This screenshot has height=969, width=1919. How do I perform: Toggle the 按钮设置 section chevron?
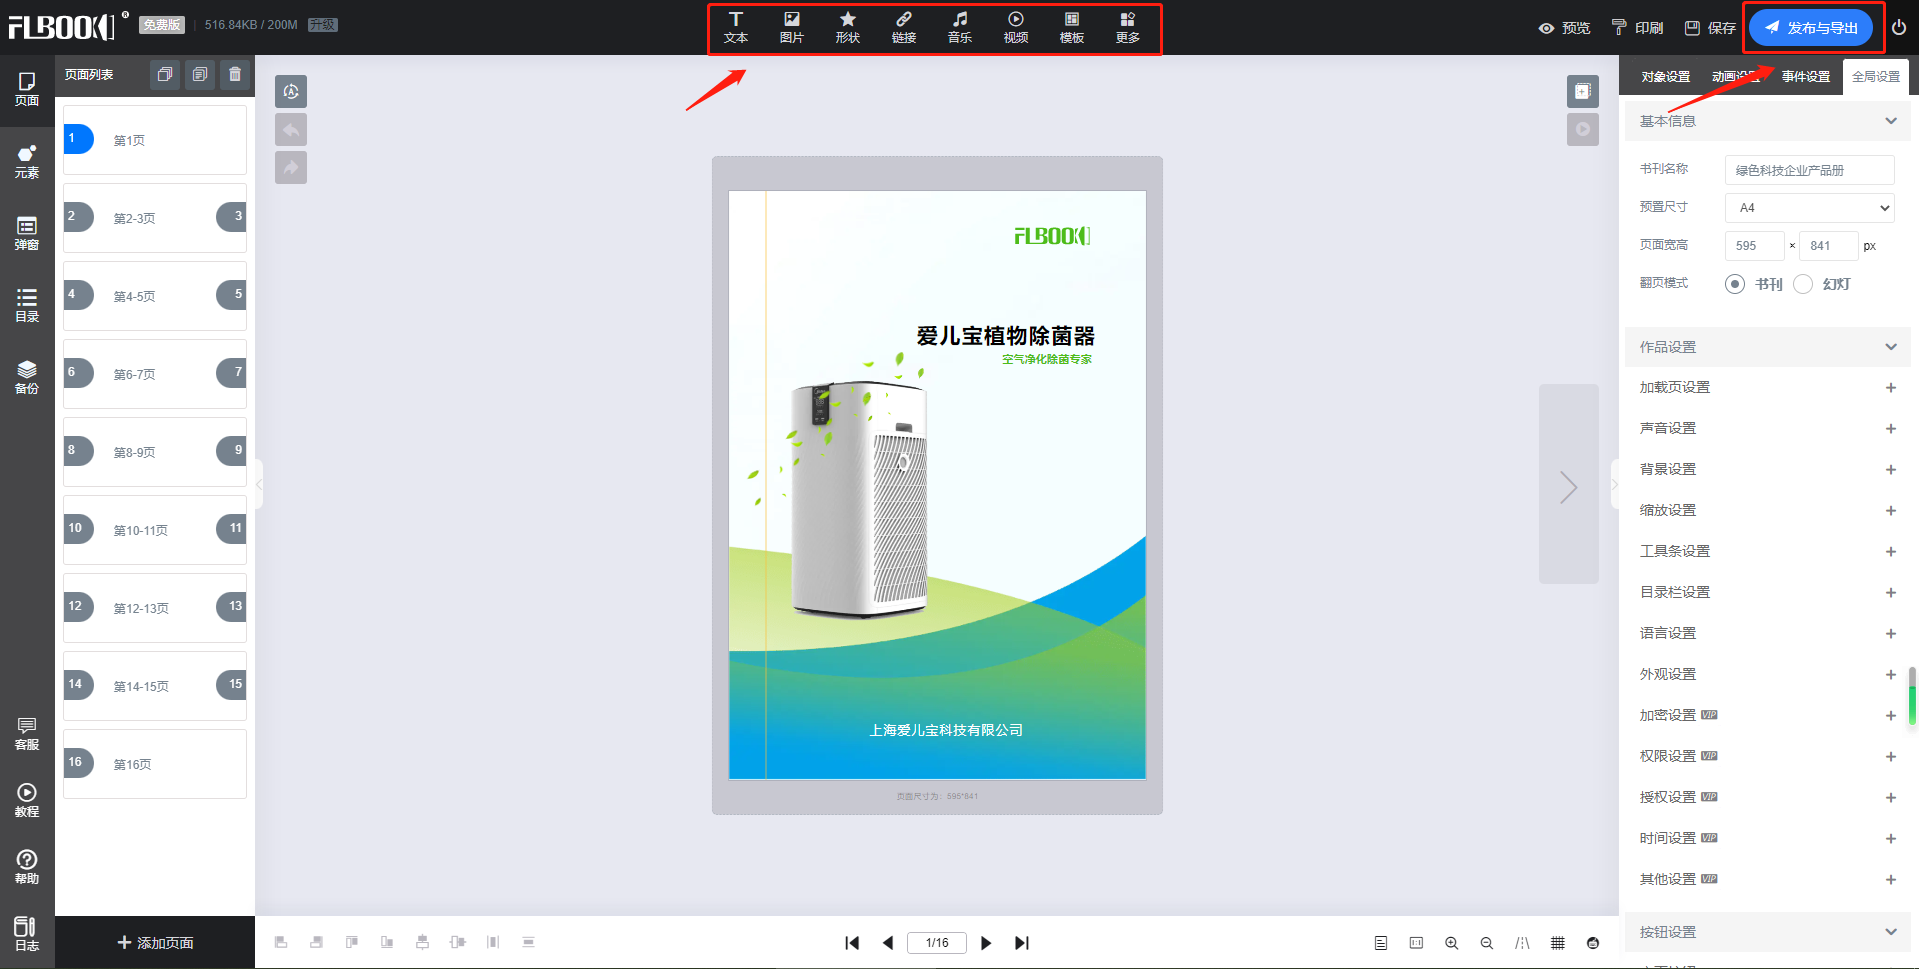coord(1891,932)
